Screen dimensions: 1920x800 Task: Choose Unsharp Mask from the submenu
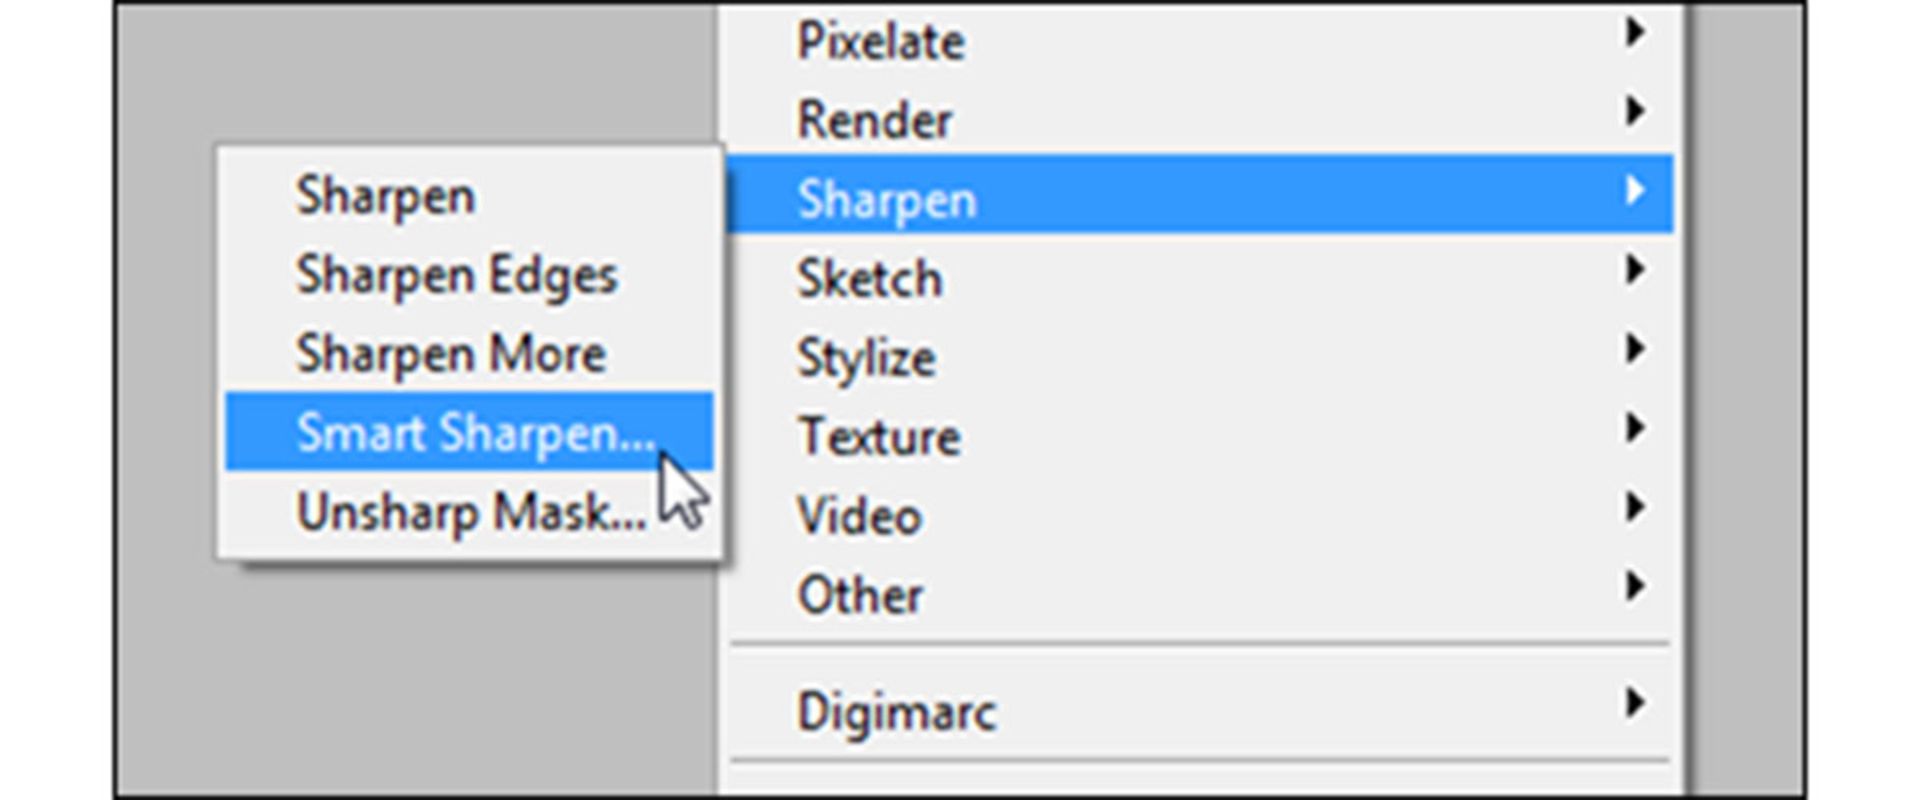pyautogui.click(x=469, y=511)
